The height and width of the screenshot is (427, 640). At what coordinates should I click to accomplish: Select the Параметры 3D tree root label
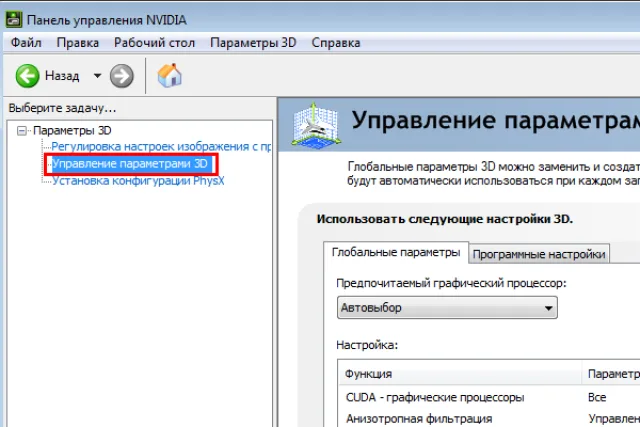72,131
